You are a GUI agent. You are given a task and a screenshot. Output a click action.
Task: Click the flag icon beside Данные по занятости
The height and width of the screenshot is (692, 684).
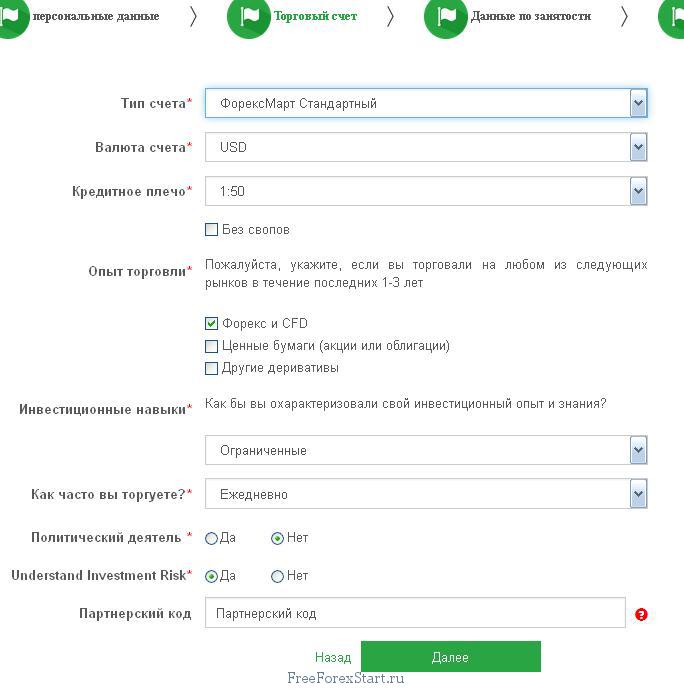(x=446, y=17)
